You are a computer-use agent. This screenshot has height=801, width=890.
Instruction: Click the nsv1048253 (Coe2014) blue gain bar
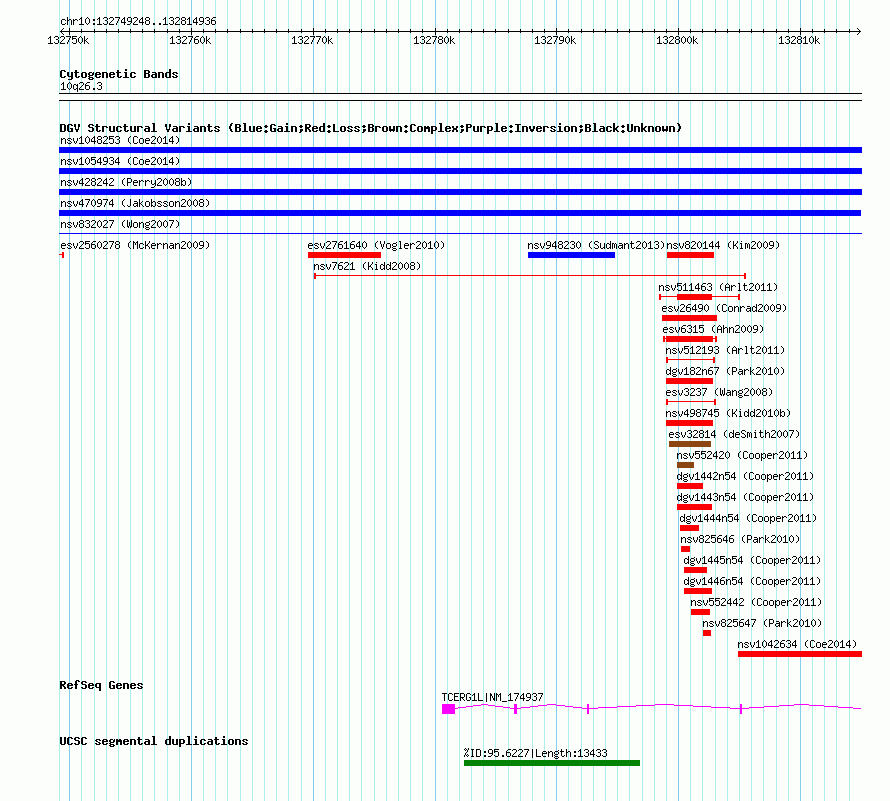(x=460, y=150)
